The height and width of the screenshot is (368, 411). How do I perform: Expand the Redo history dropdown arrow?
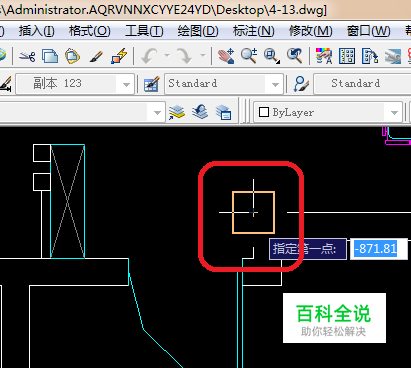[x=203, y=55]
